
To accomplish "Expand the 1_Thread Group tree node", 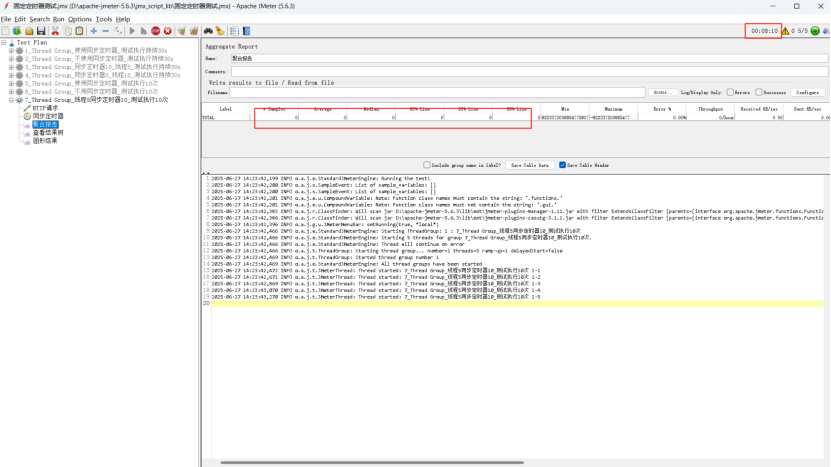I will pyautogui.click(x=11, y=50).
